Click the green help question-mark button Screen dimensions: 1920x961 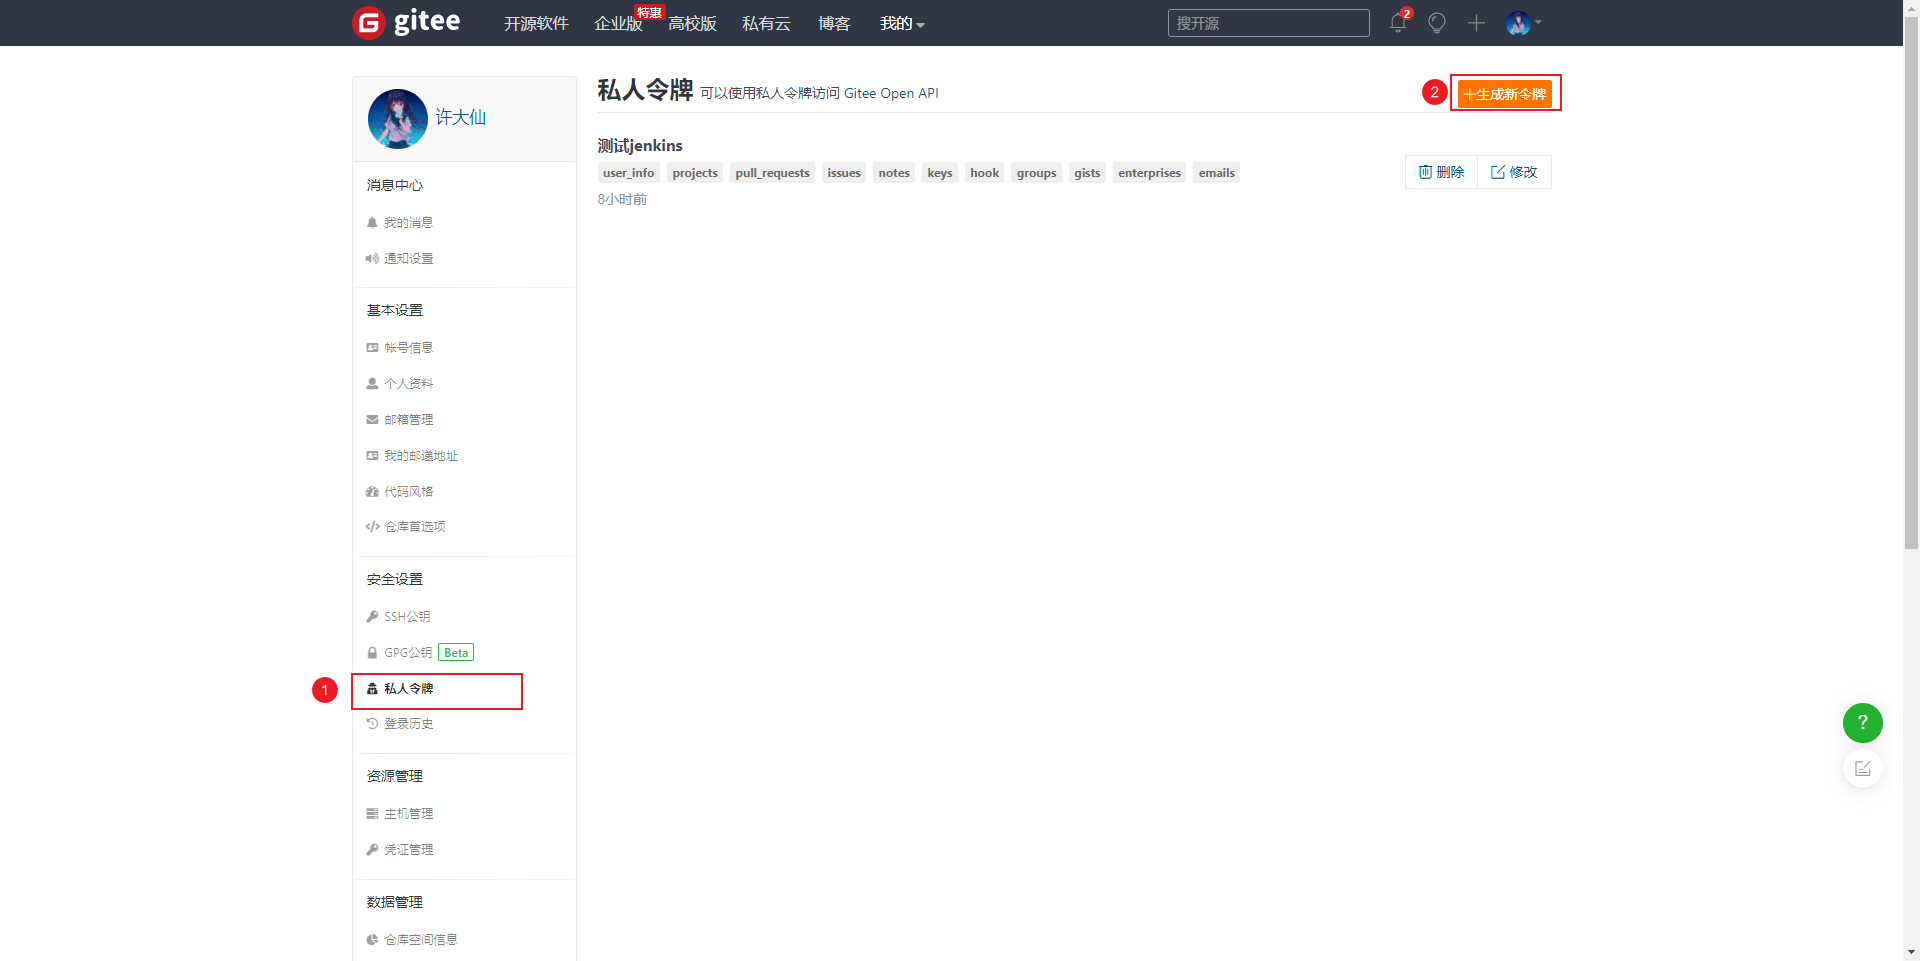pos(1862,722)
